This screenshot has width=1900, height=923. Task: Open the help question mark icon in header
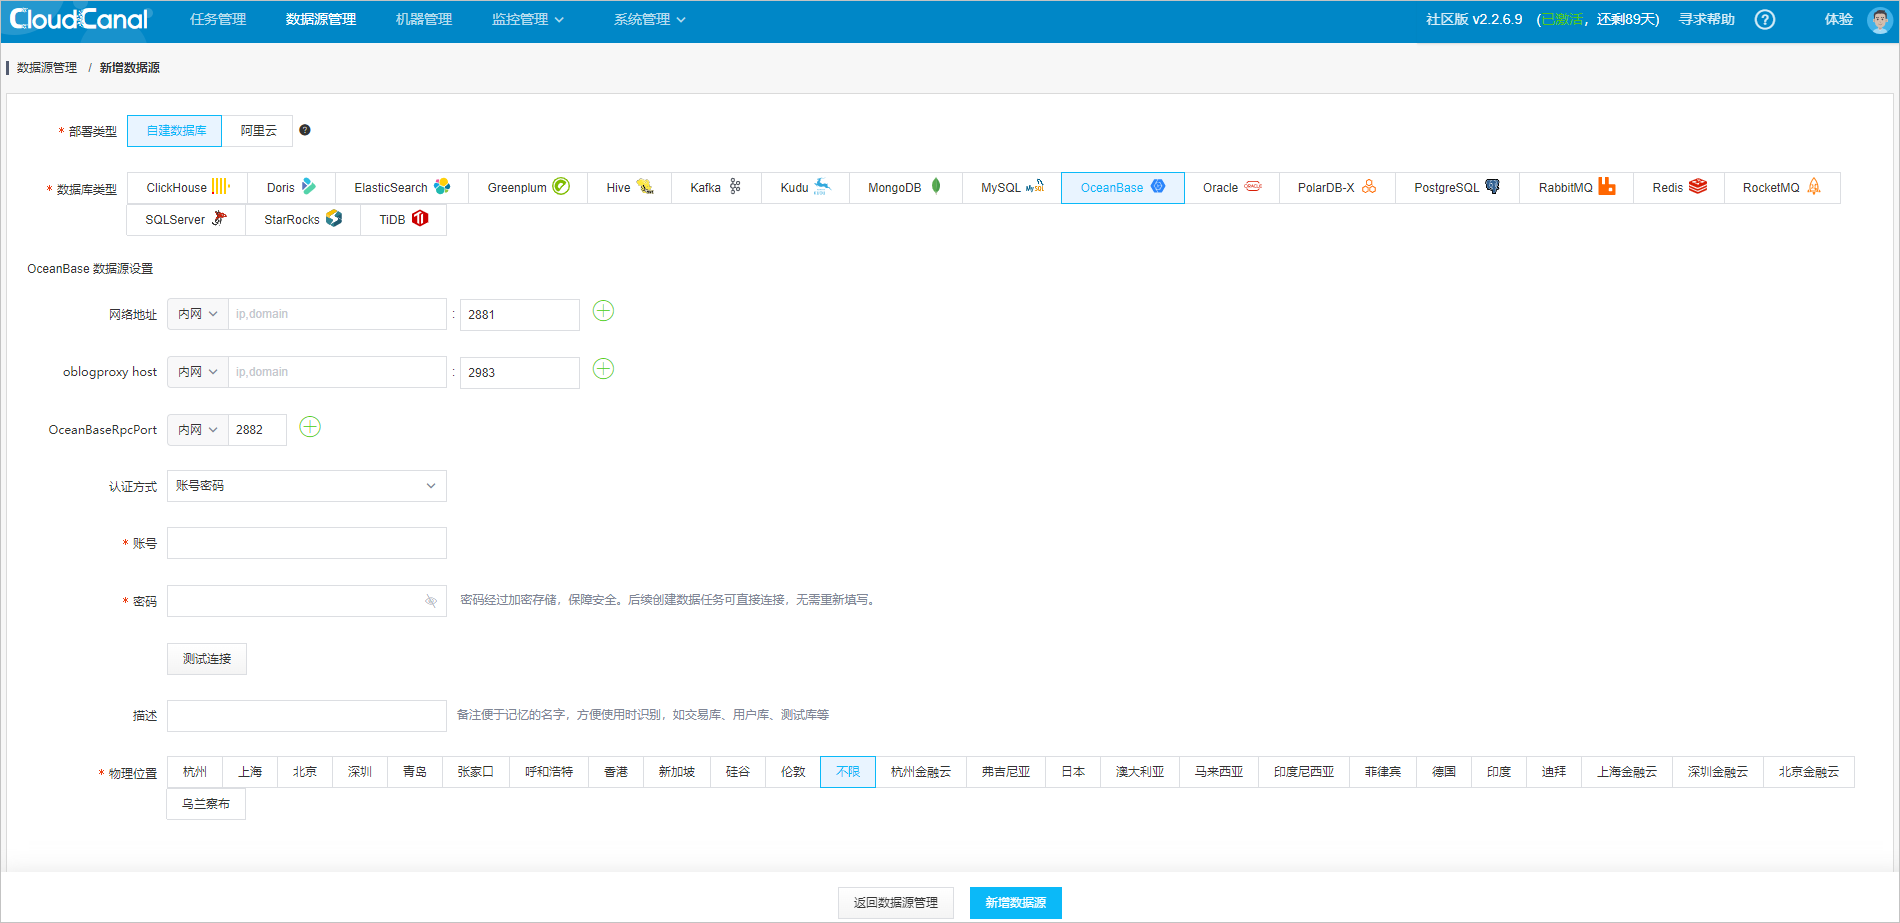(x=1765, y=20)
